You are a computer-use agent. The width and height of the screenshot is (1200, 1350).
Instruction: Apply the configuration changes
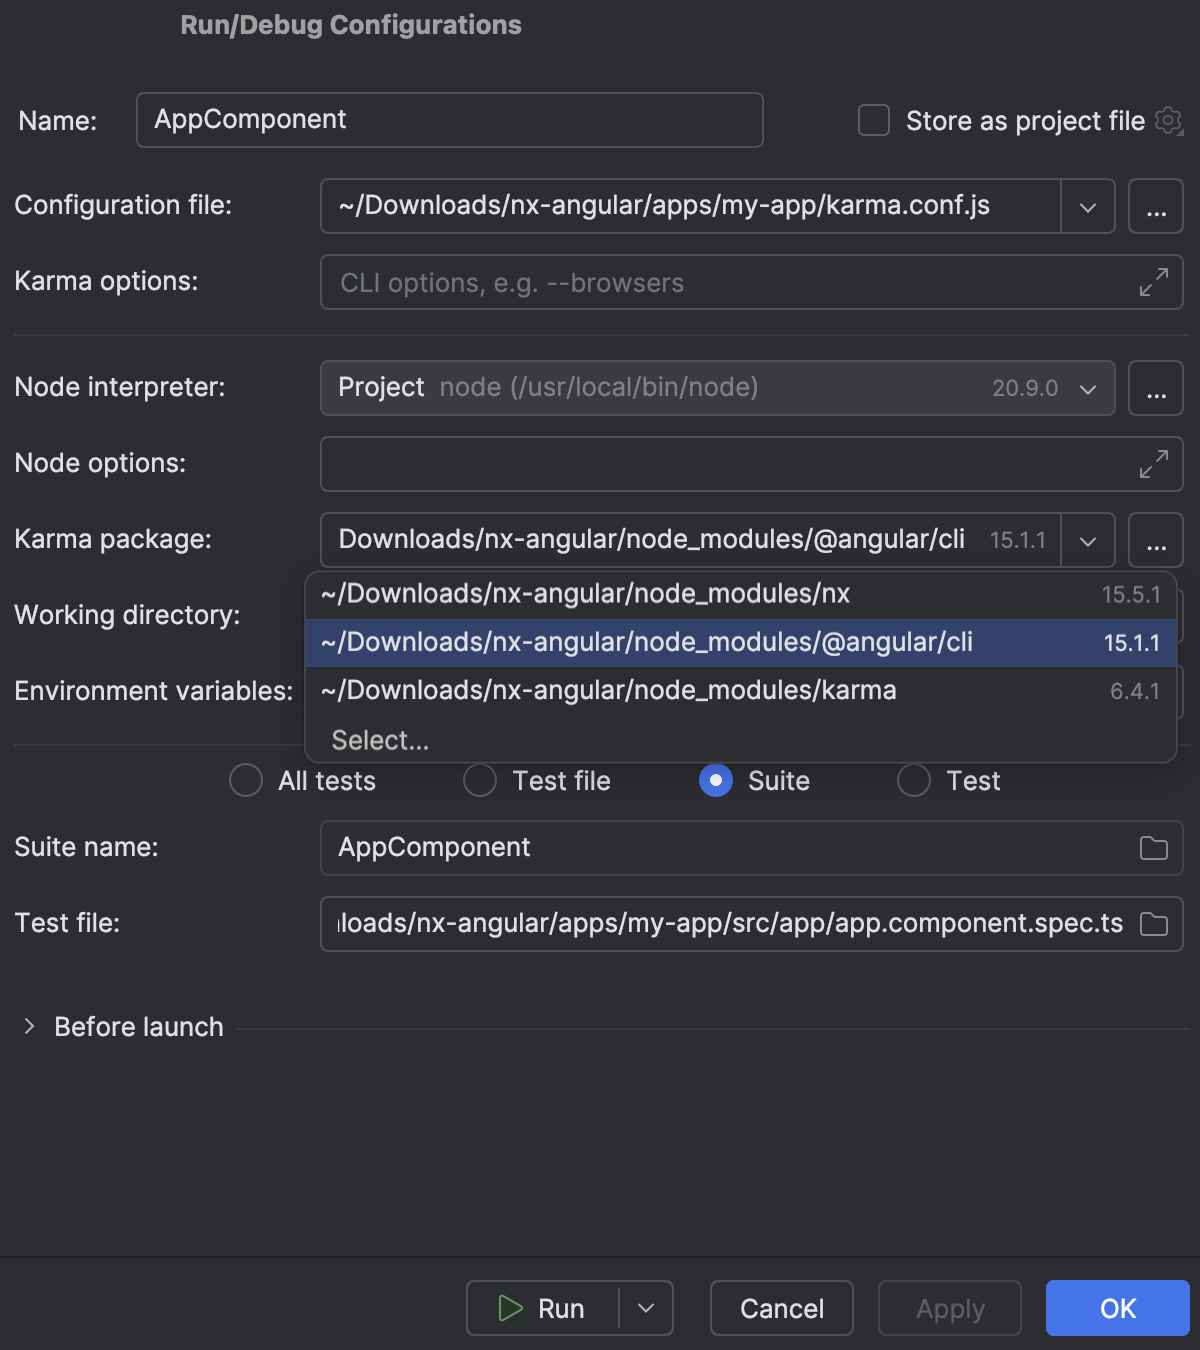[x=948, y=1308]
